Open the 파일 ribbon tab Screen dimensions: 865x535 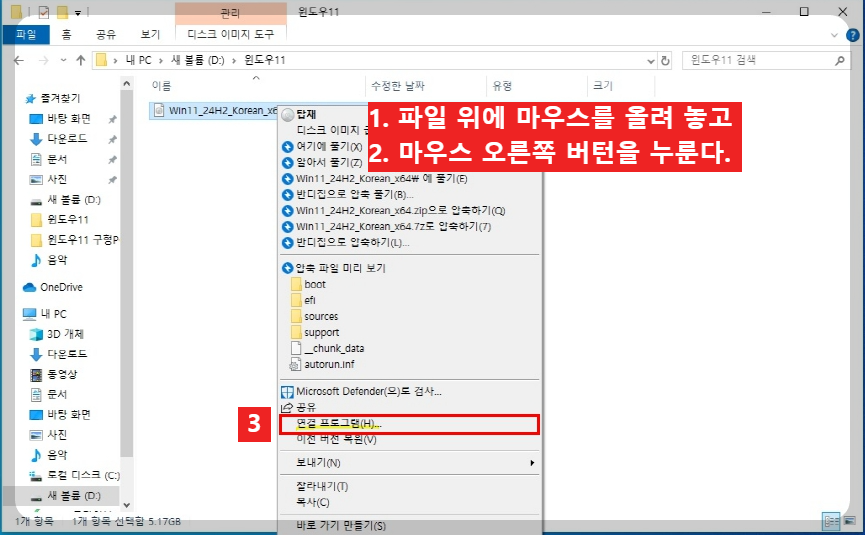[x=26, y=34]
